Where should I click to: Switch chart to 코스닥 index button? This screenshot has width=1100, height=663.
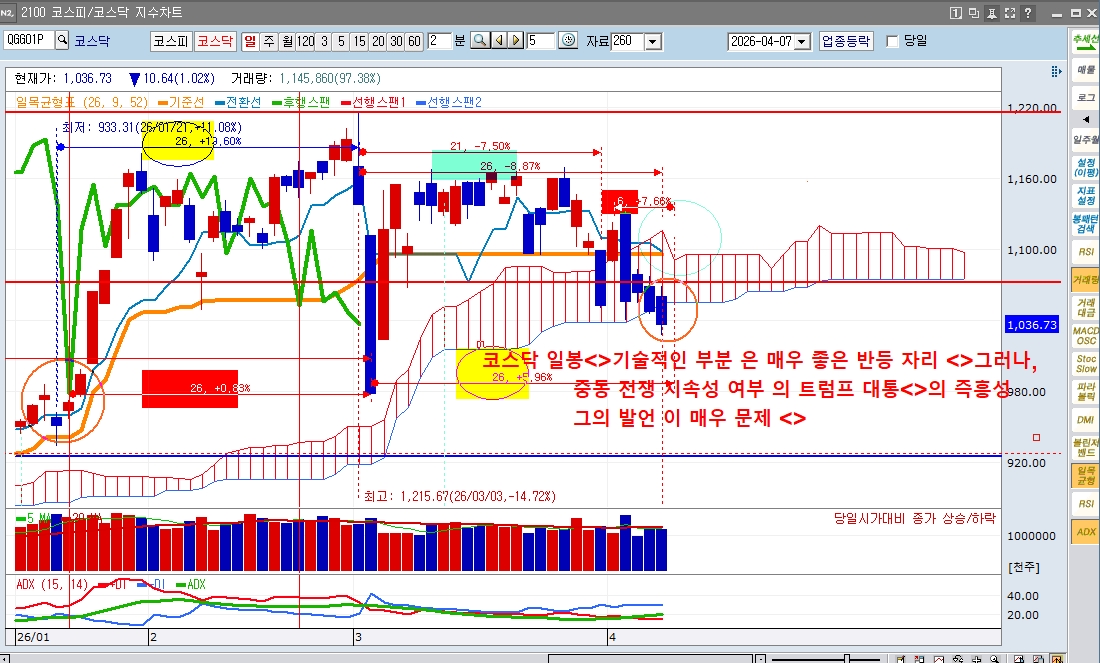click(215, 41)
